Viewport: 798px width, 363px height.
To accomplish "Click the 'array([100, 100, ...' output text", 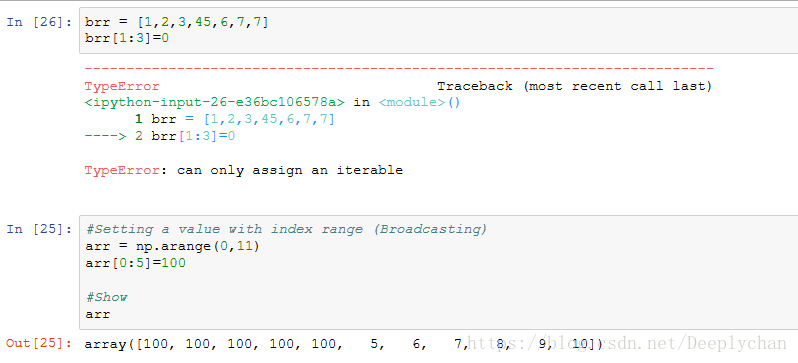I will 344,345.
